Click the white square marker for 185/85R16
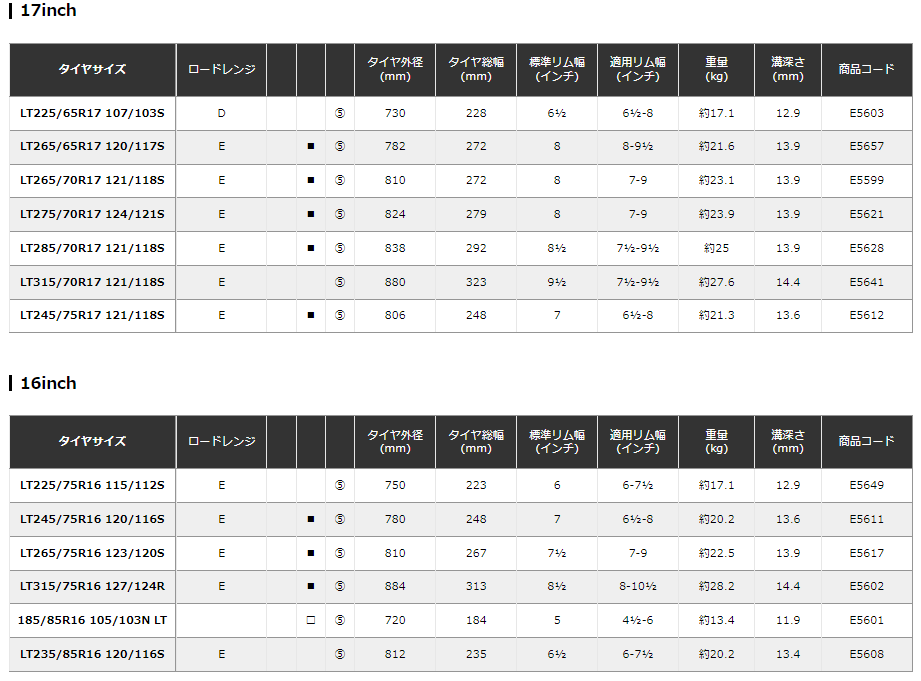The width and height of the screenshot is (921, 681). [x=311, y=621]
